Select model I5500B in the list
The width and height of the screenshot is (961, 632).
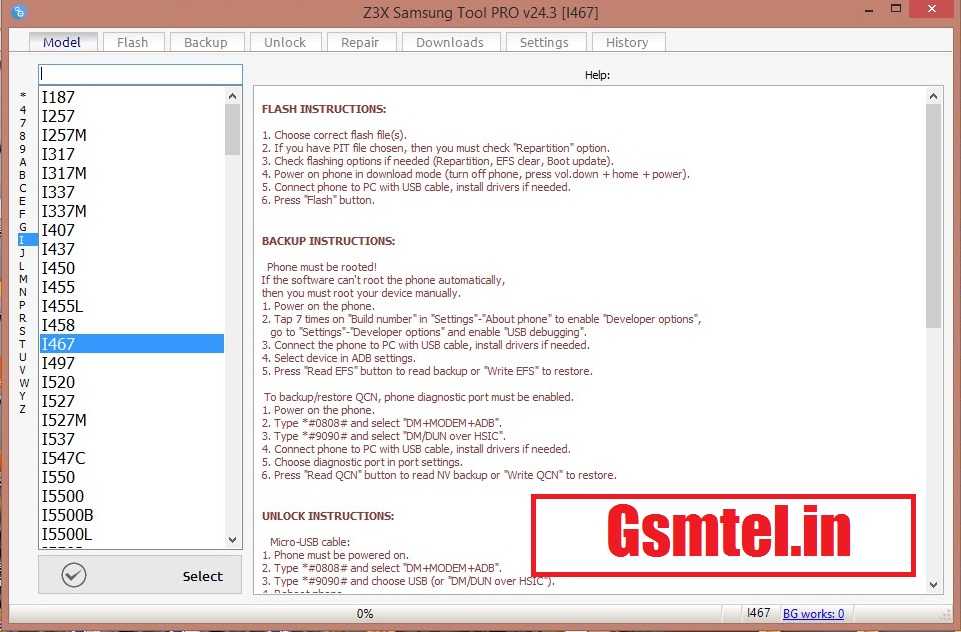[132, 516]
